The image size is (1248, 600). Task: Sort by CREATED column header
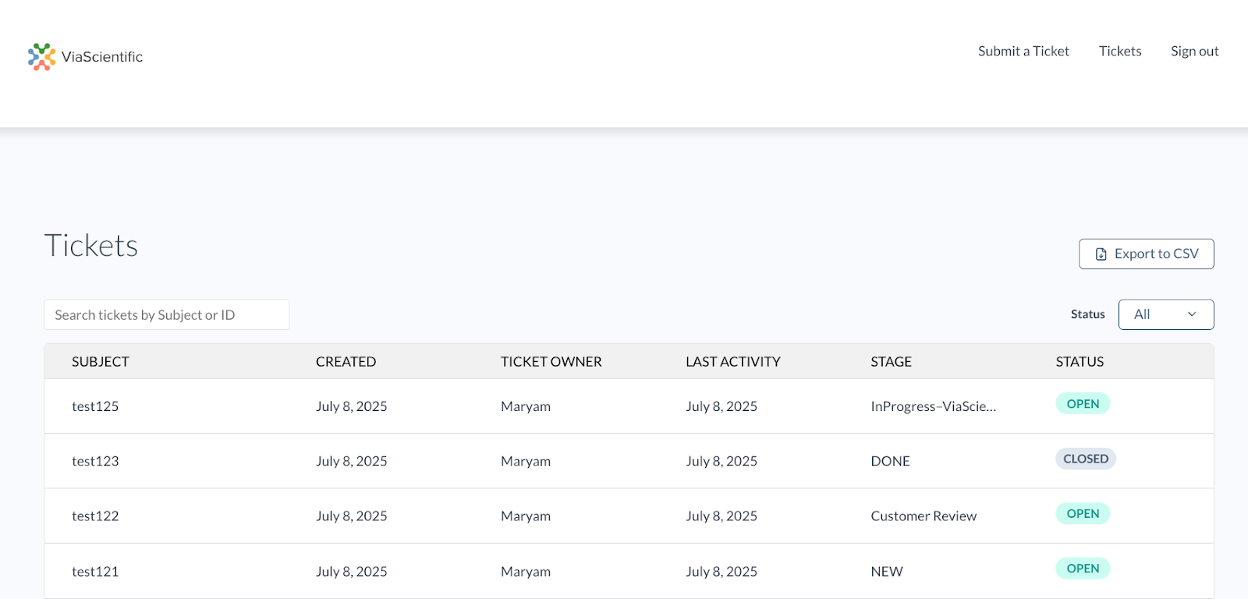pyautogui.click(x=346, y=362)
